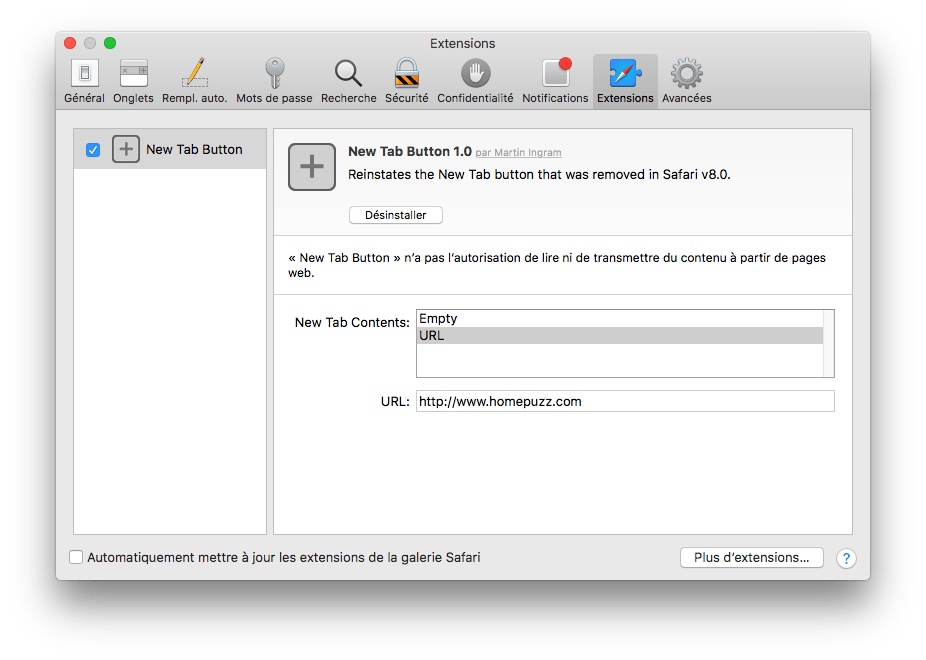Open the Rempl. auto. pencil pane
This screenshot has height=660, width=926.
(x=194, y=81)
